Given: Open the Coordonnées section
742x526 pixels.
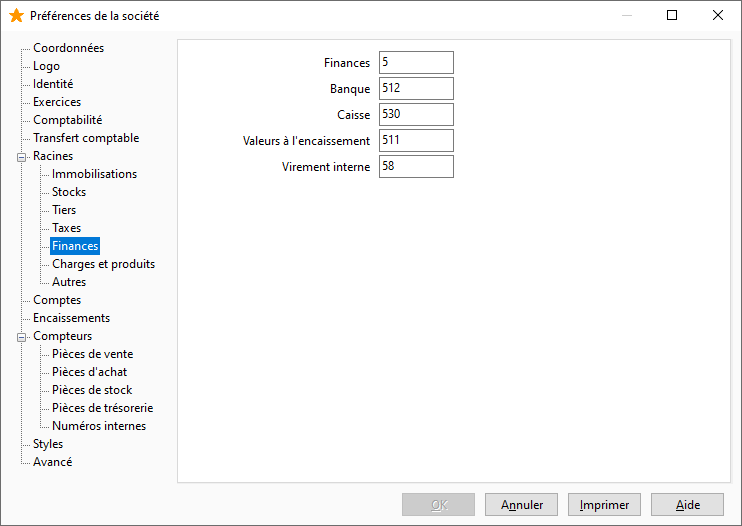Looking at the screenshot, I should click(69, 48).
